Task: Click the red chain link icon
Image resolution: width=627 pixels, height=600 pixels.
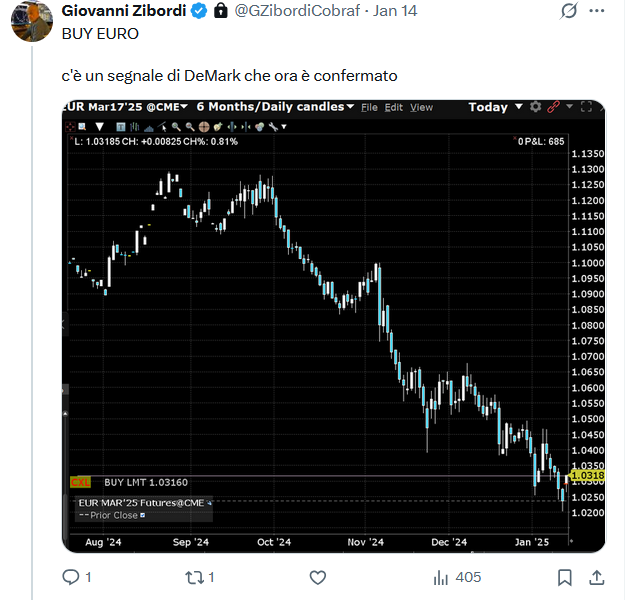Action: click(553, 107)
